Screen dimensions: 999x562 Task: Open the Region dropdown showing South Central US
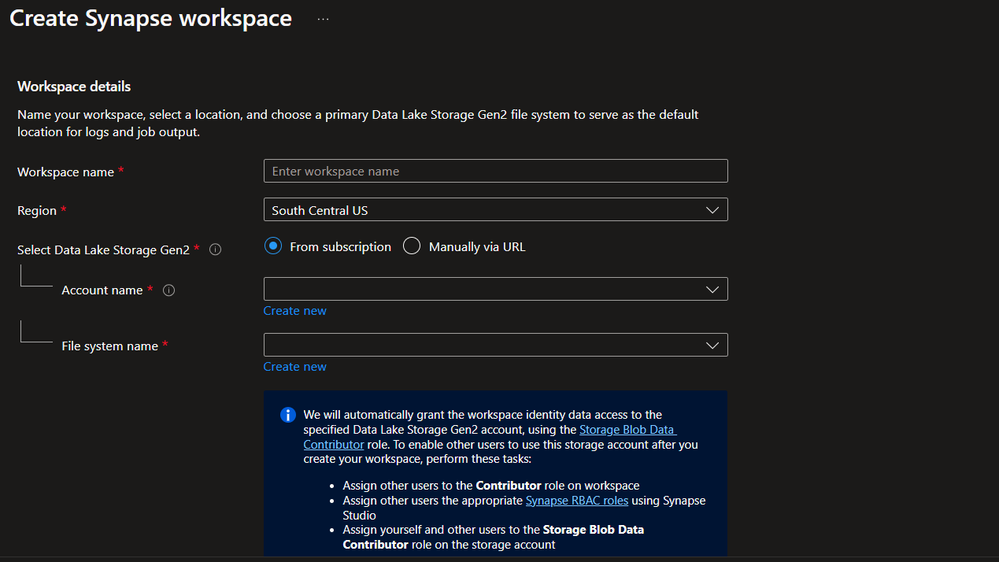tap(496, 210)
